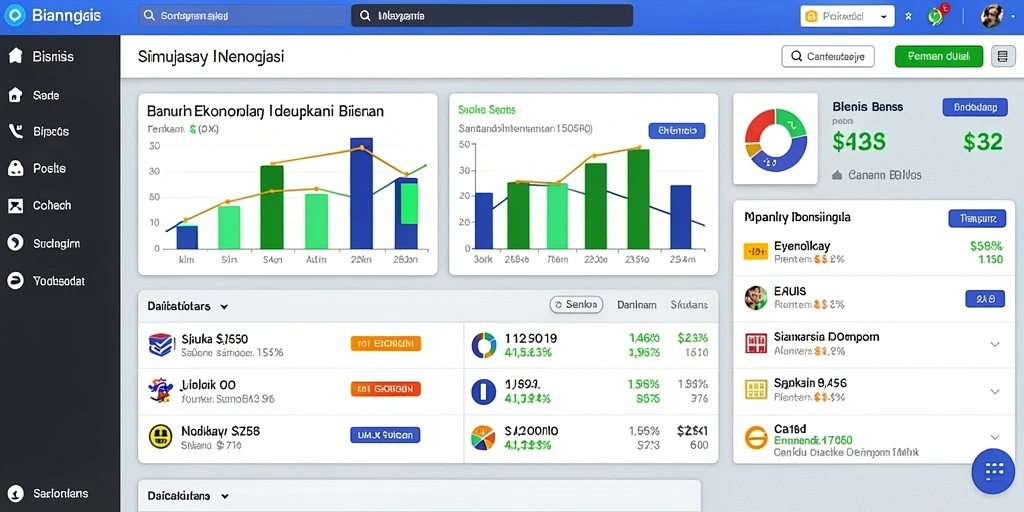This screenshot has width=1024, height=512.
Task: Expand the Siamarsia Dompom row chevron
Action: click(x=995, y=344)
